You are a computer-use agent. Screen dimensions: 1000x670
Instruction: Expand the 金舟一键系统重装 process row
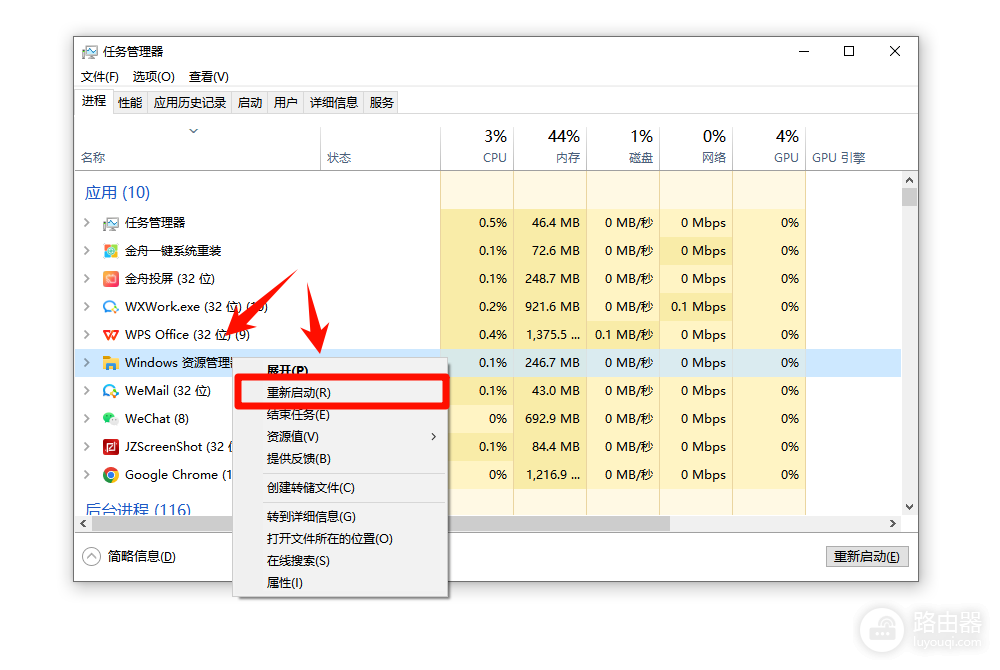pyautogui.click(x=87, y=251)
